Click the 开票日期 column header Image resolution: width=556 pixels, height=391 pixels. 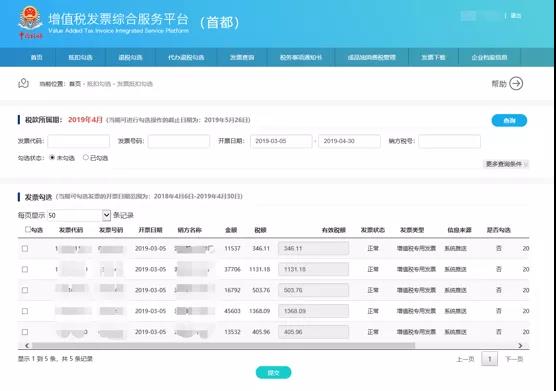tap(150, 230)
